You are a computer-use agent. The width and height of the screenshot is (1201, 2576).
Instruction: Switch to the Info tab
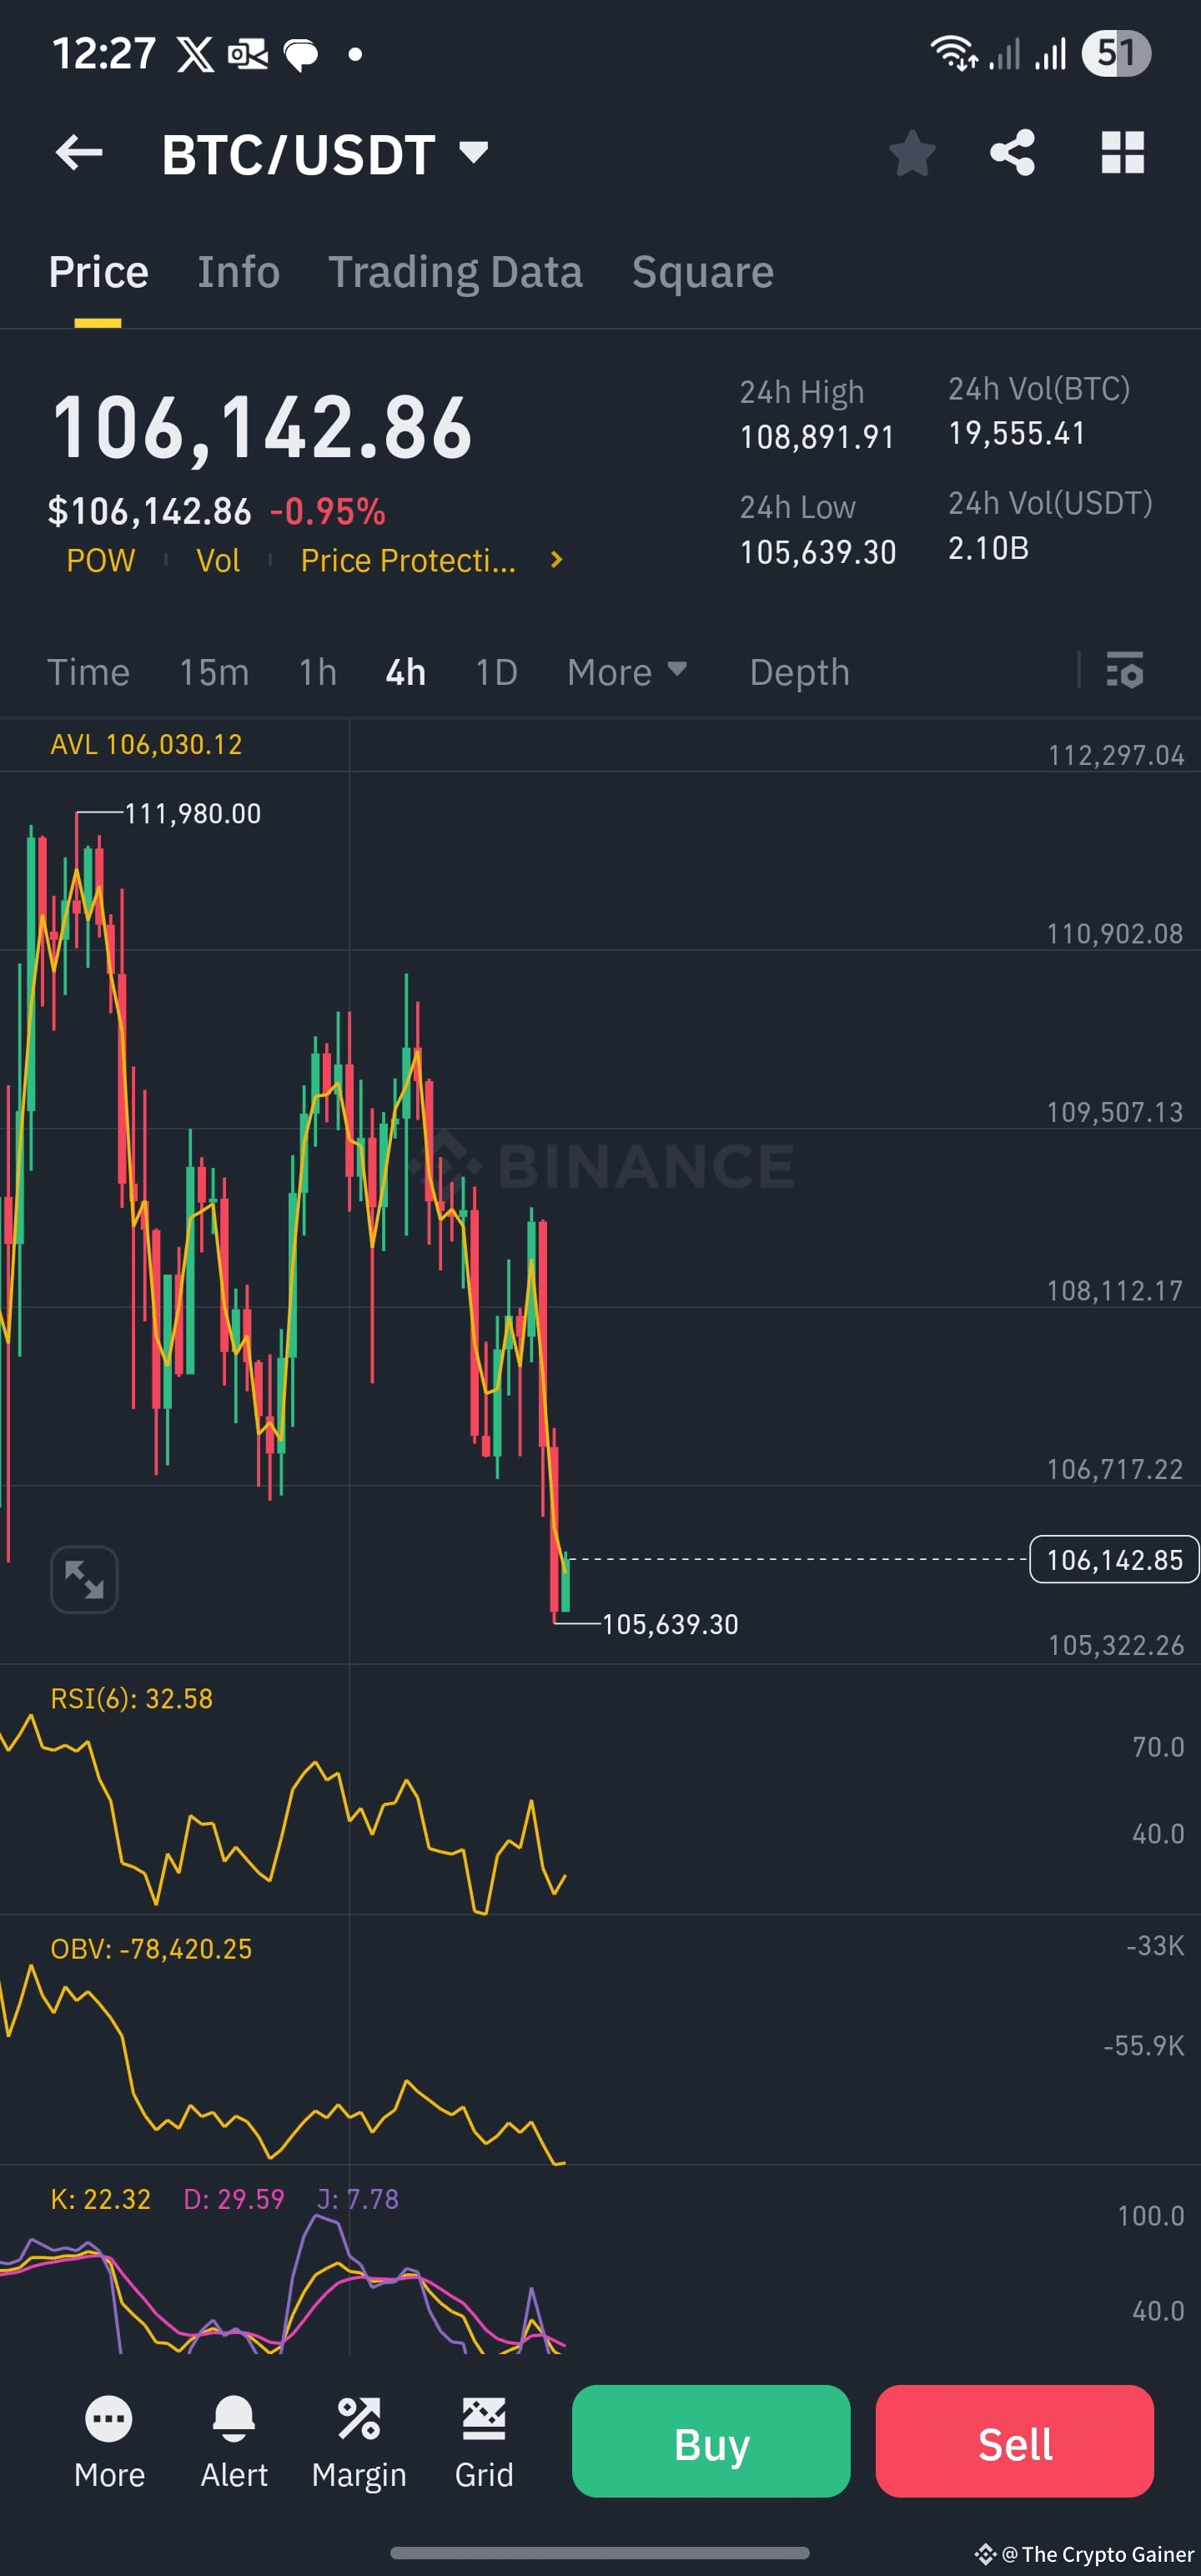coord(238,272)
